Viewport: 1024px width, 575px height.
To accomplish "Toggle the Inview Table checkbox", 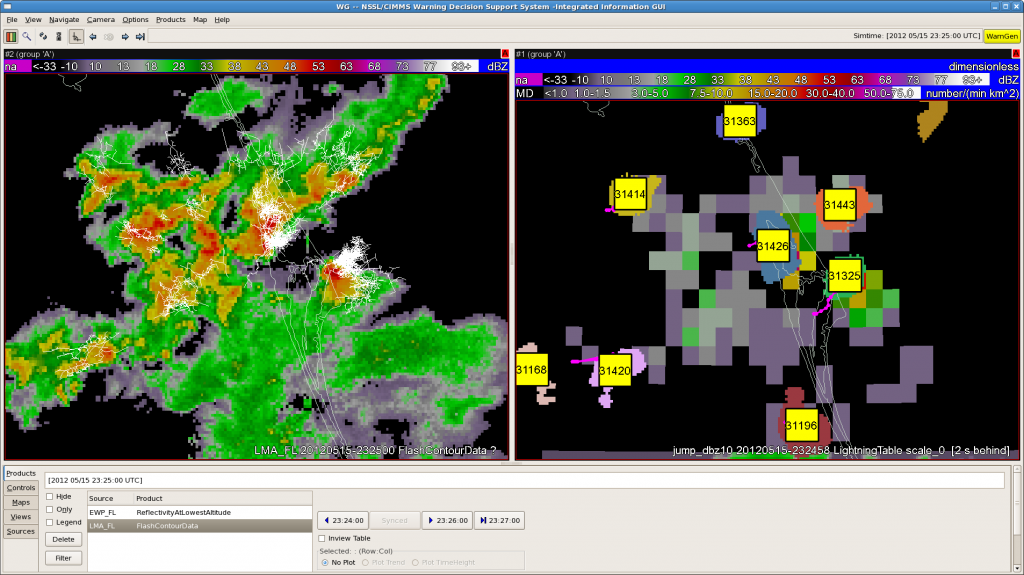I will point(322,538).
